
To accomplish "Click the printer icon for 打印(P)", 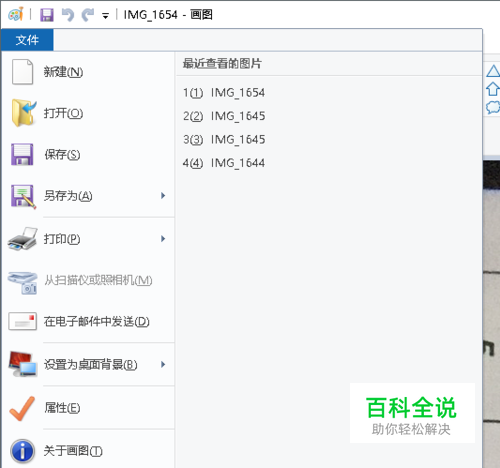I will point(23,239).
